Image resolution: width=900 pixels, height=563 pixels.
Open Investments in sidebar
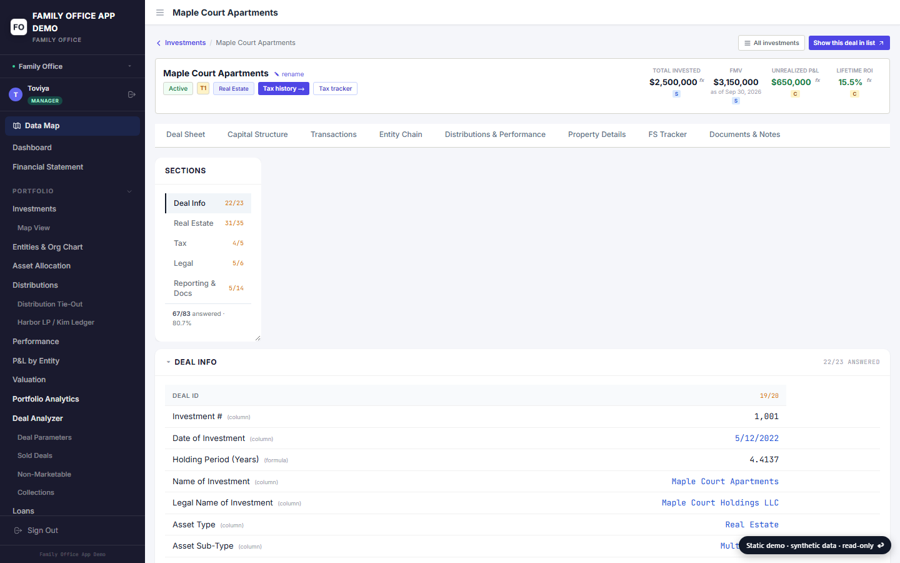click(34, 209)
